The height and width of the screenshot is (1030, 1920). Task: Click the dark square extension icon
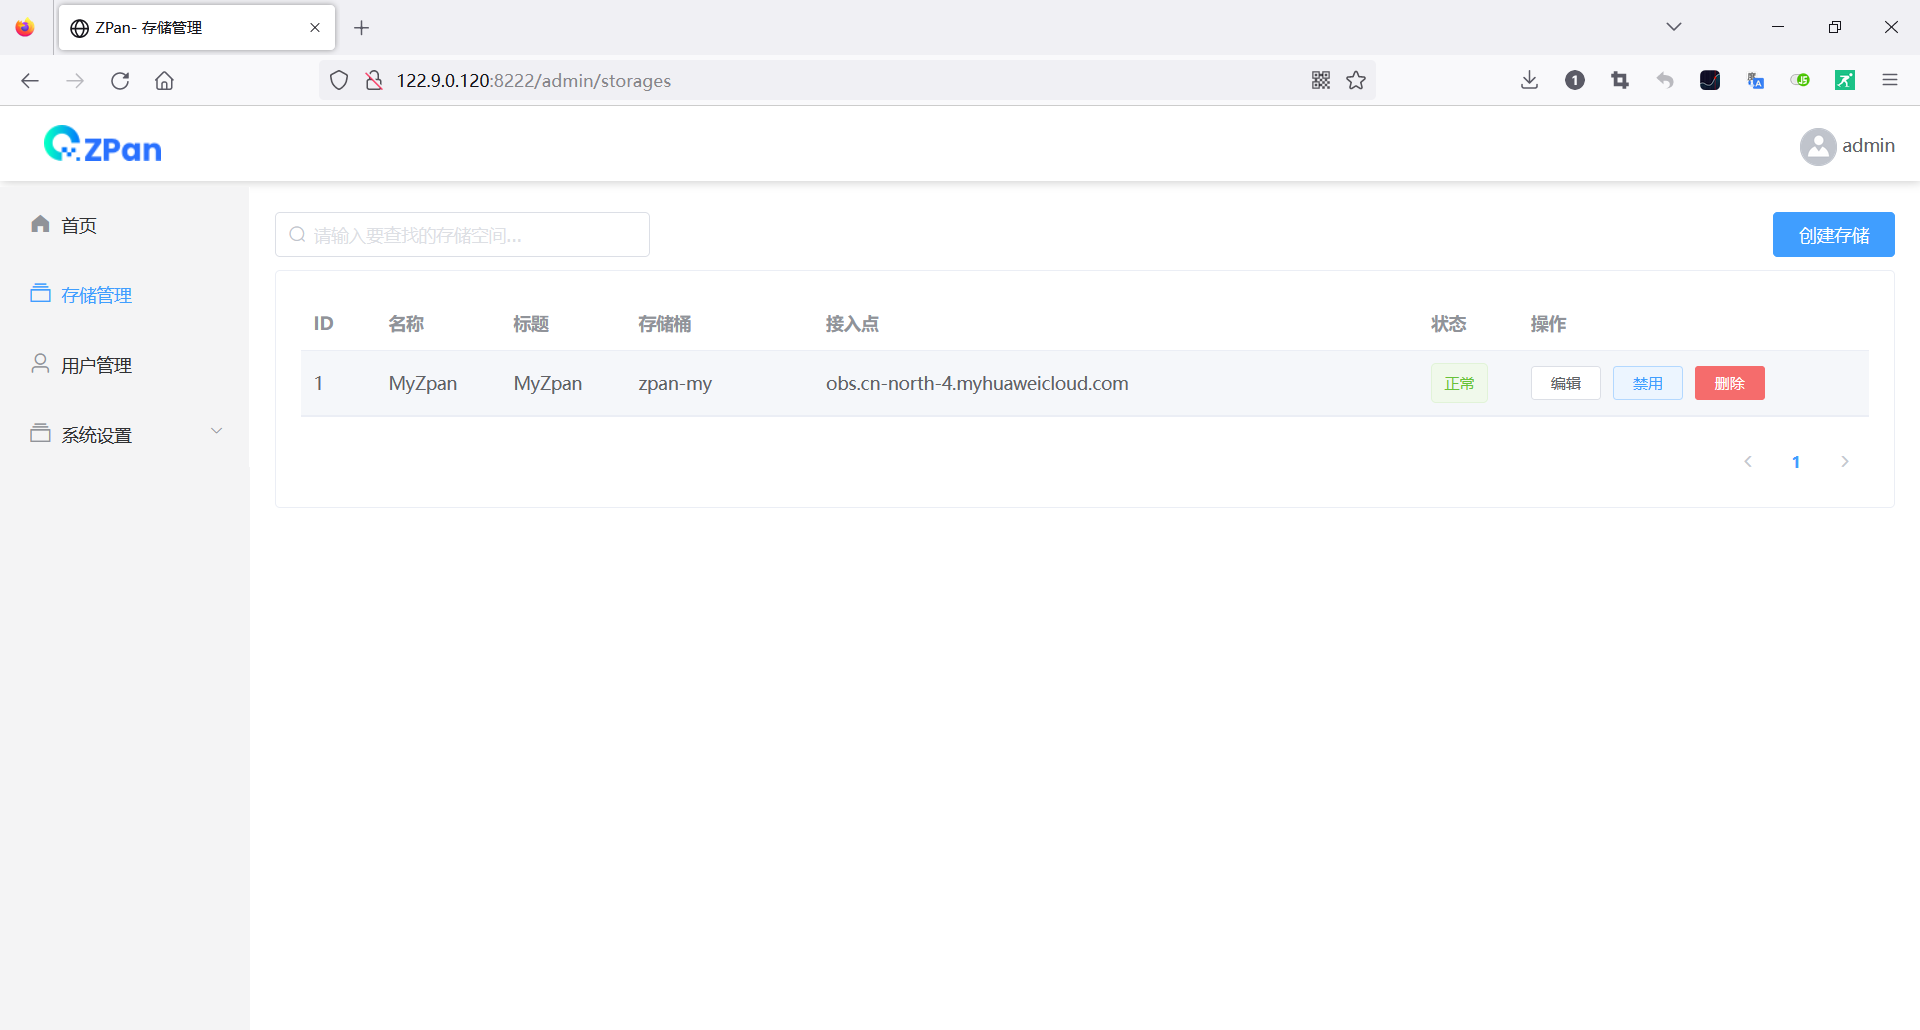1710,81
